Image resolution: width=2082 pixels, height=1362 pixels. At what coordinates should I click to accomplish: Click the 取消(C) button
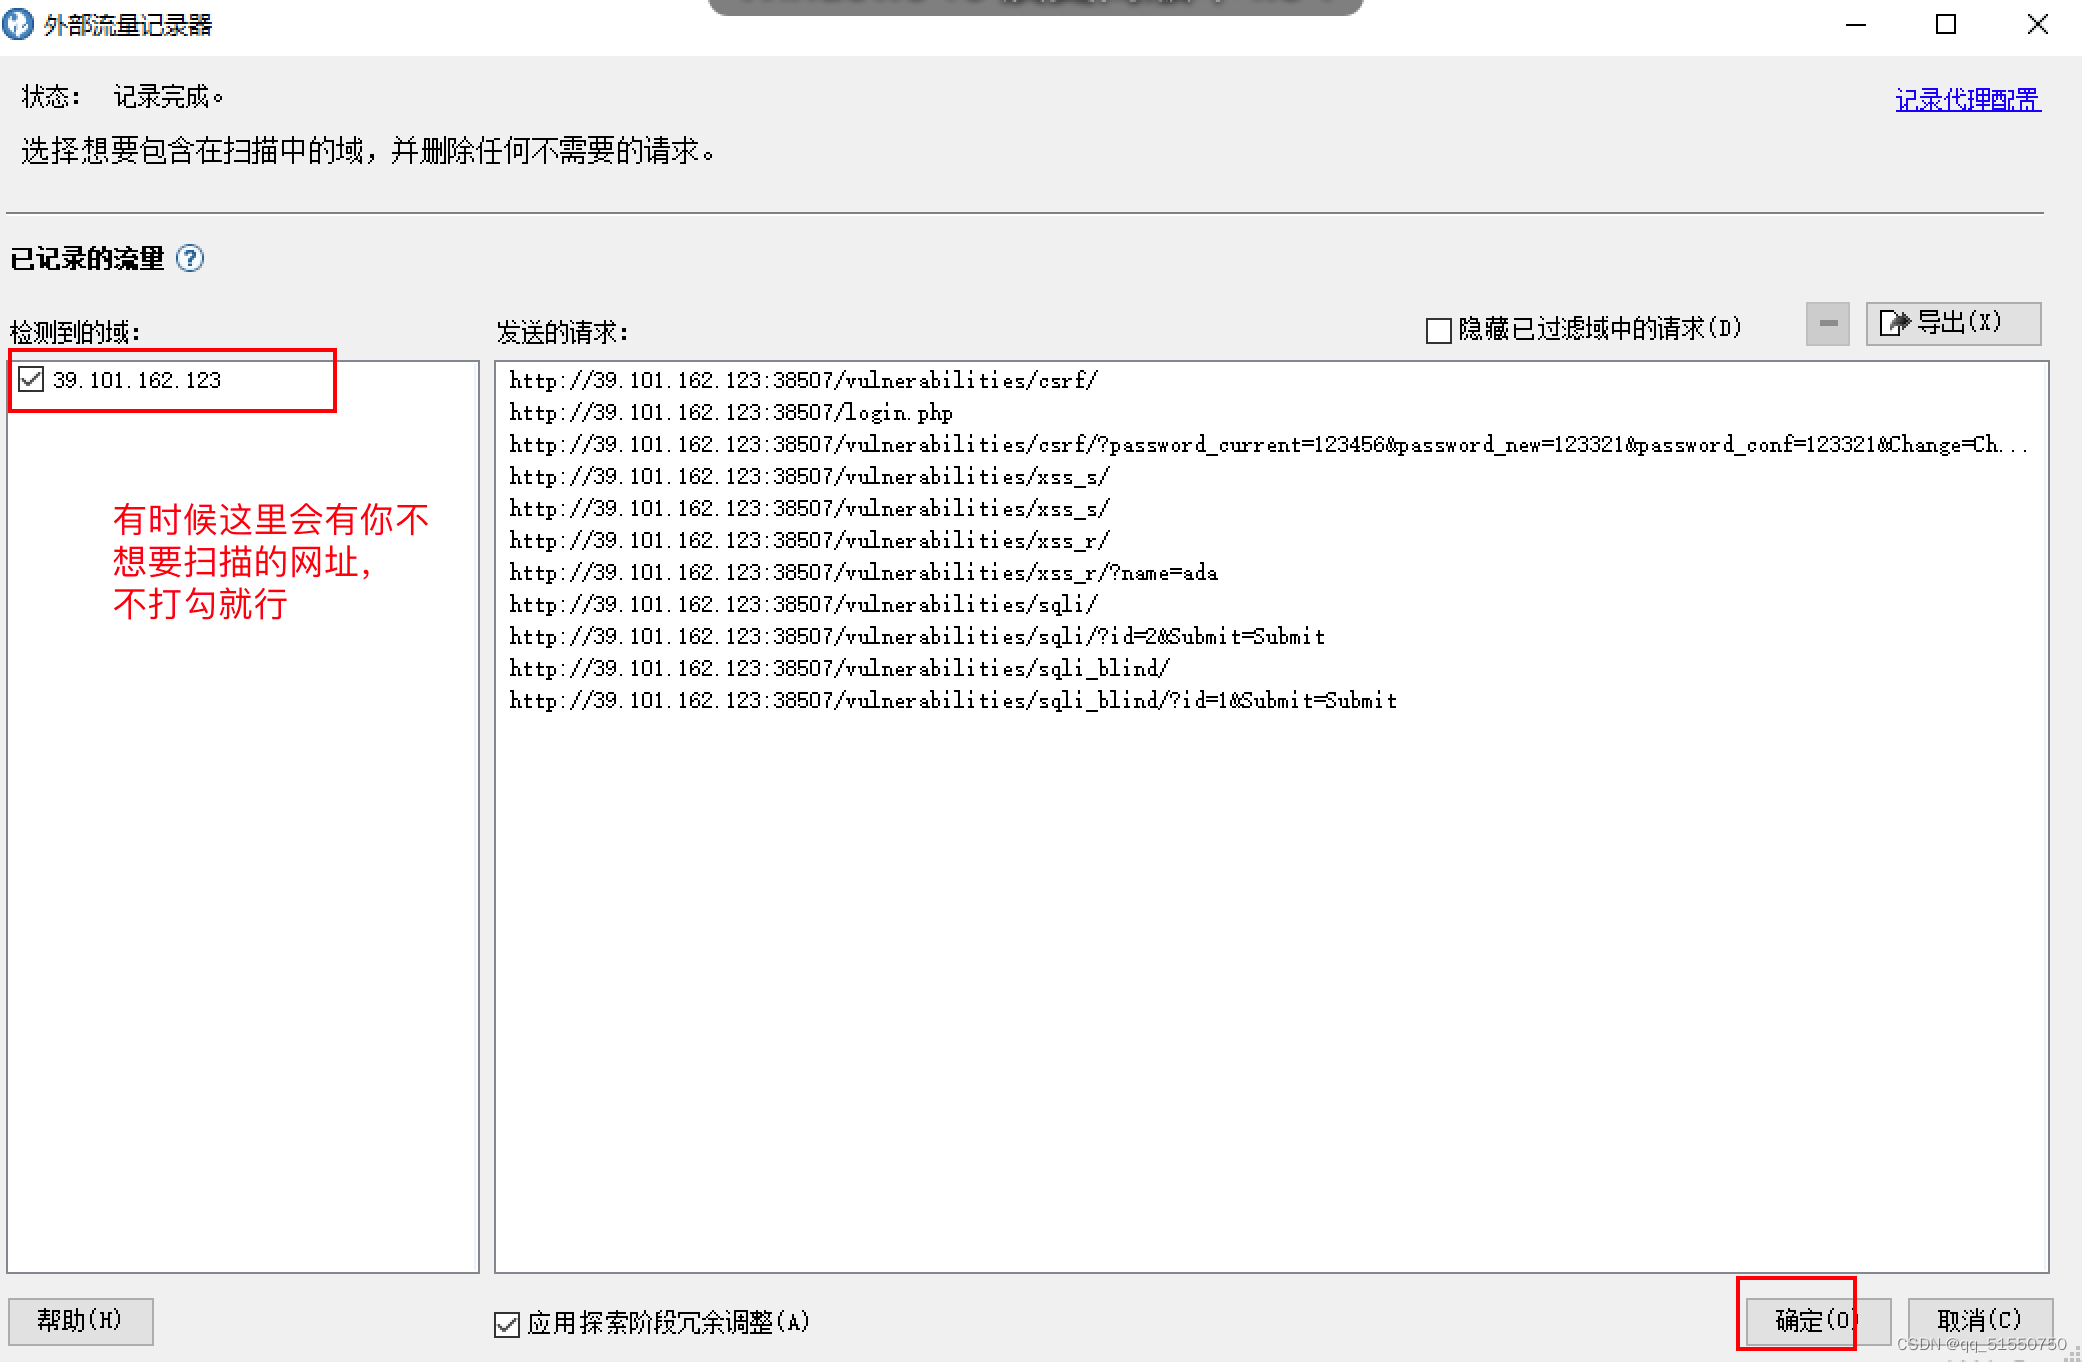1980,1321
